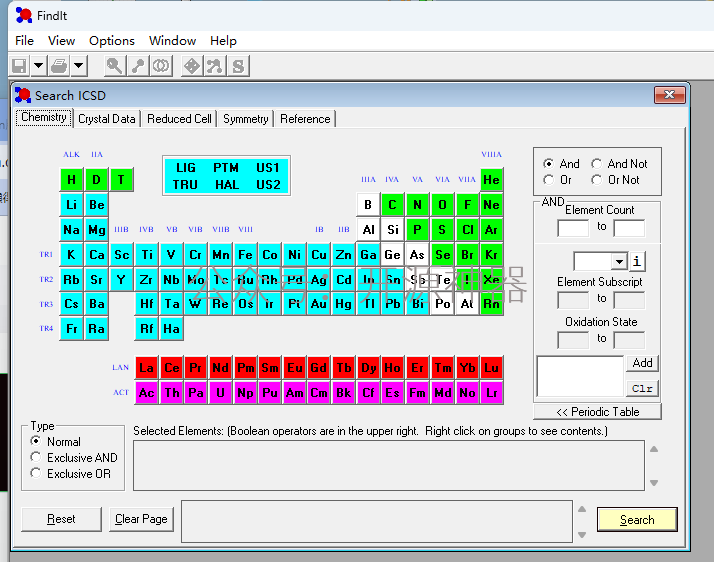Click the element info 'i' button

(637, 261)
